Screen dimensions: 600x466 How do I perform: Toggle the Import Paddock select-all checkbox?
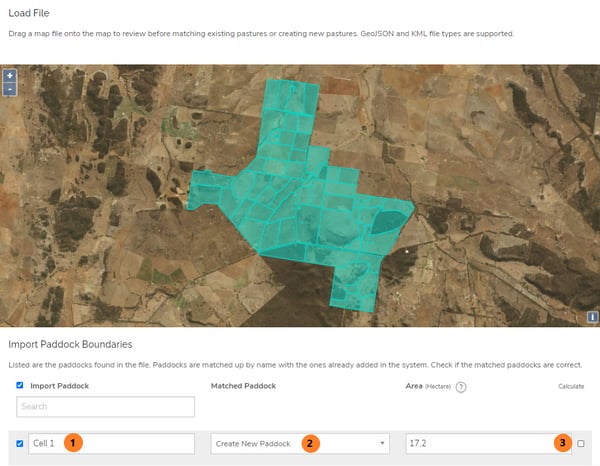[x=21, y=385]
